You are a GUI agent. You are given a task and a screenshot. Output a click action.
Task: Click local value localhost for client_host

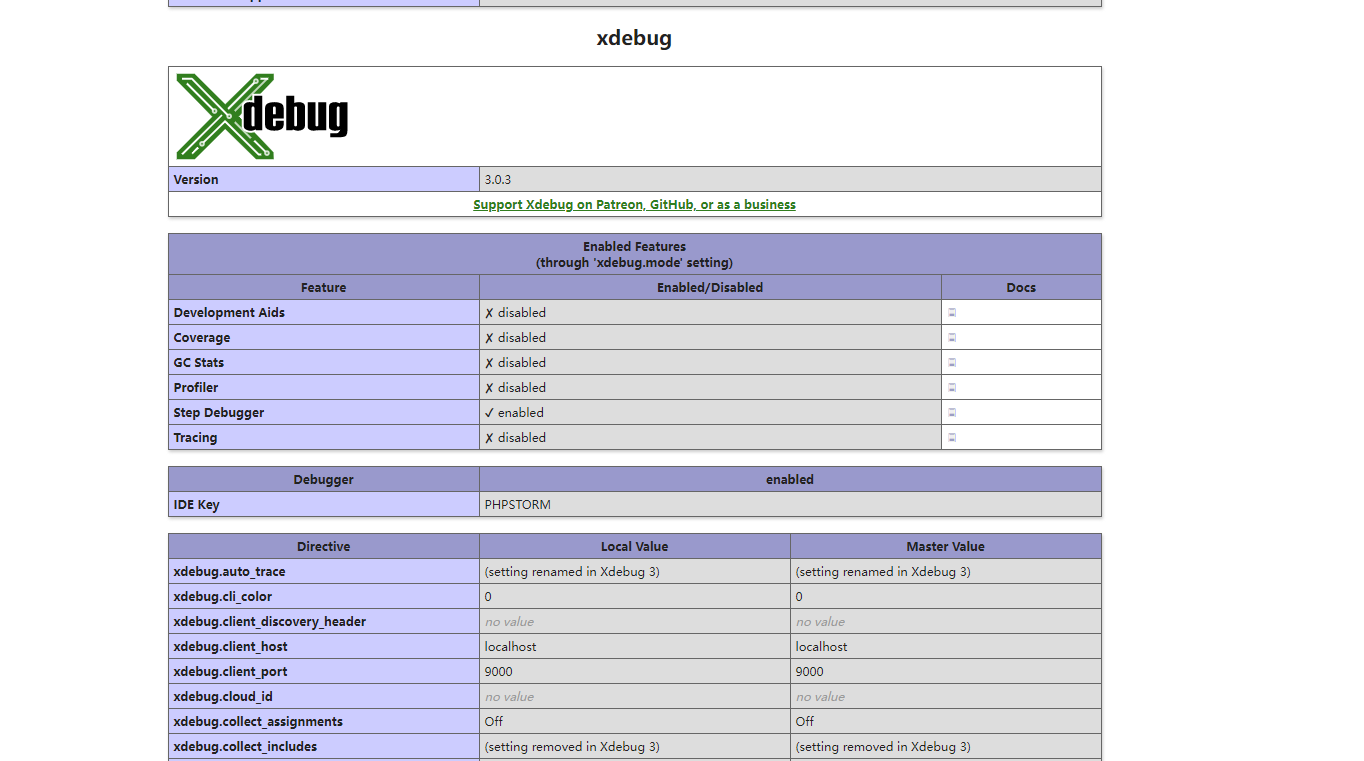pyautogui.click(x=510, y=647)
